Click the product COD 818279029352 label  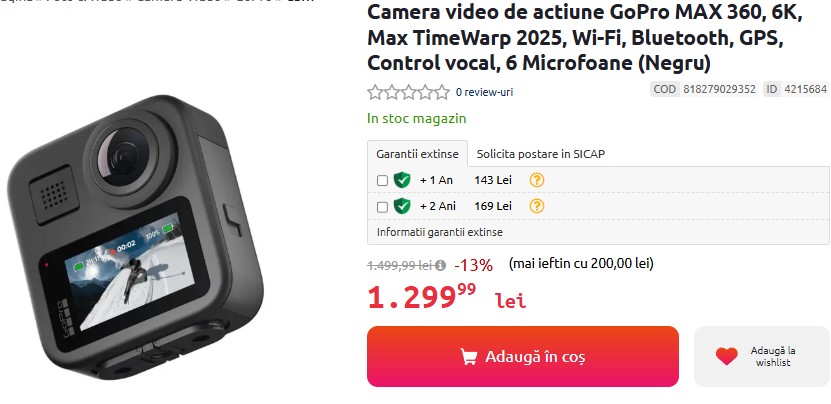tap(704, 89)
